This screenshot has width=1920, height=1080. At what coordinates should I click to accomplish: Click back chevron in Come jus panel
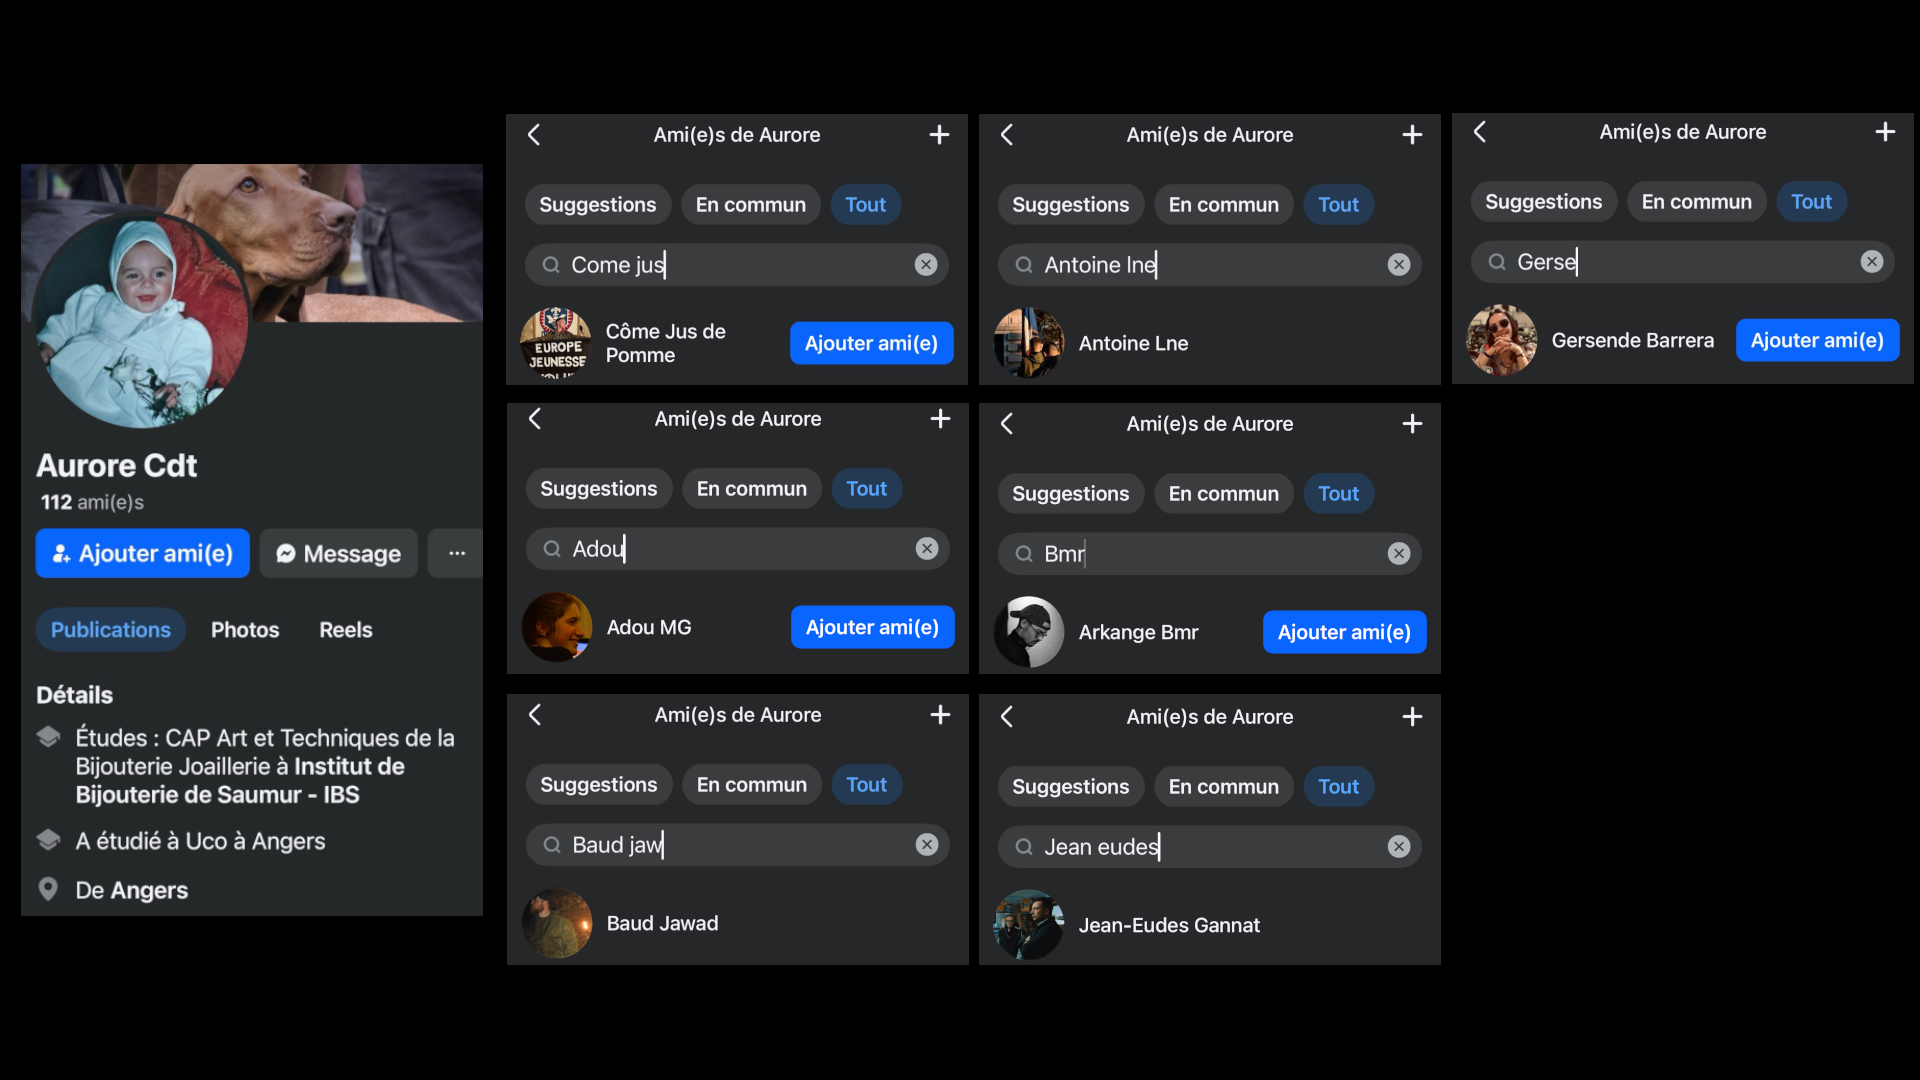[x=534, y=135]
